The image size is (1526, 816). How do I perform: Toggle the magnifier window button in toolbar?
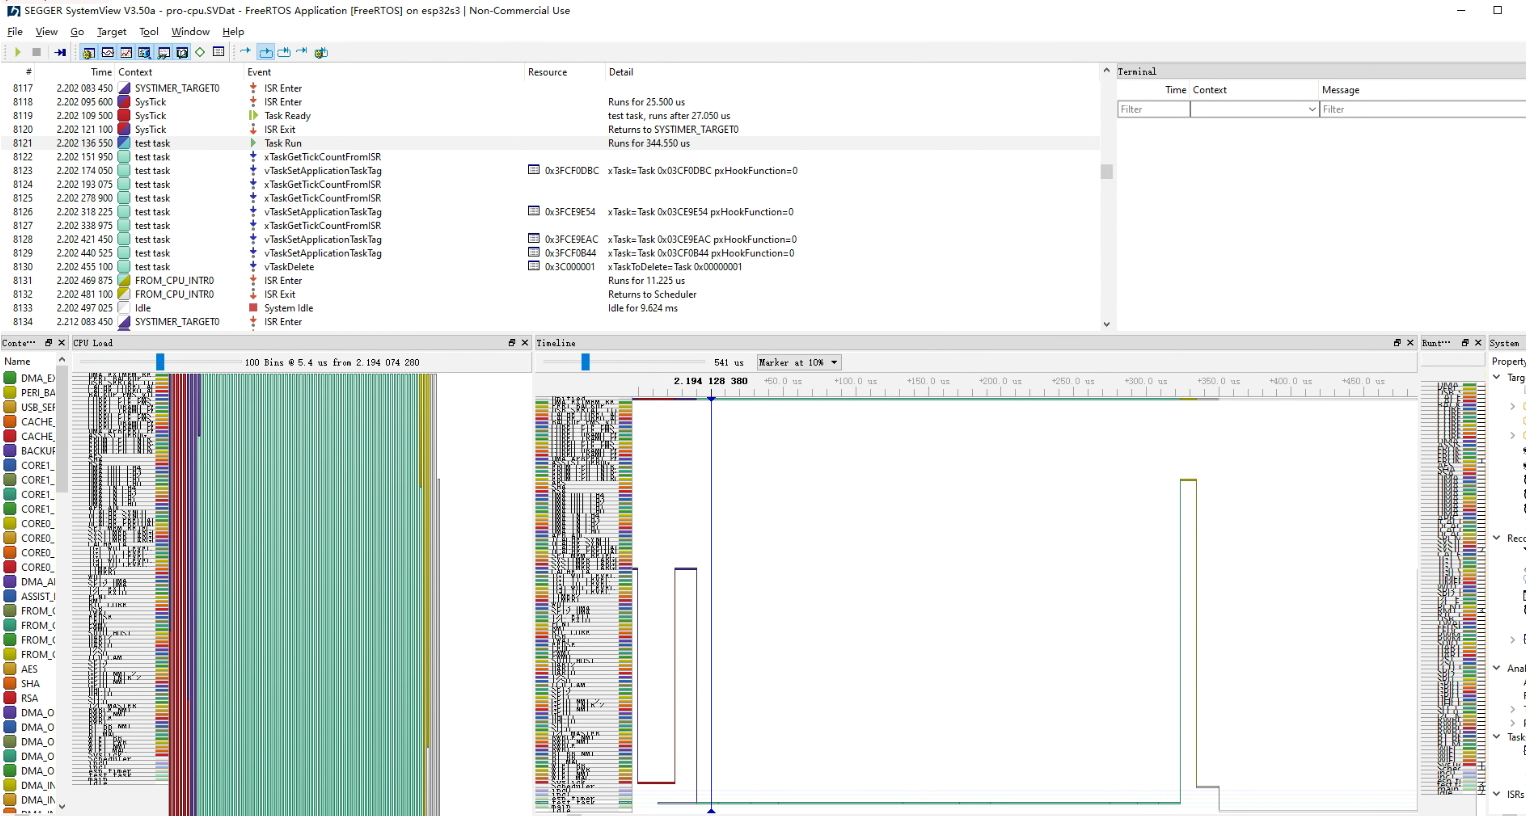pos(144,52)
